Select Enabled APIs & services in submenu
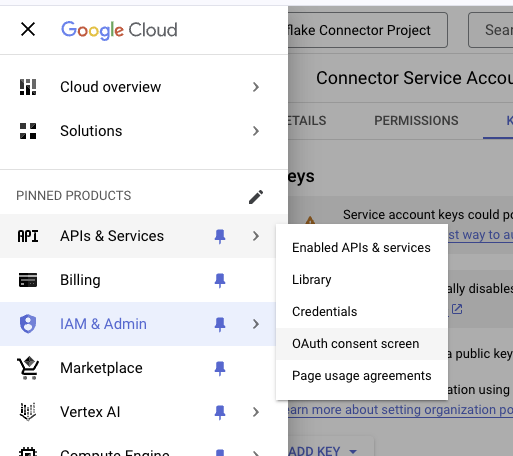Image resolution: width=513 pixels, height=456 pixels. coord(362,248)
